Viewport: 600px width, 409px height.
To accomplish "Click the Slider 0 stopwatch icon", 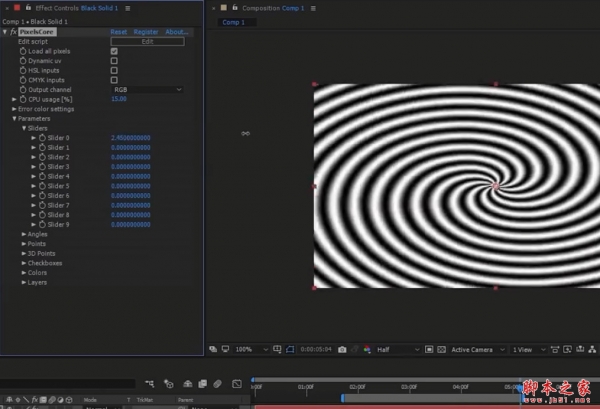I will 42,137.
